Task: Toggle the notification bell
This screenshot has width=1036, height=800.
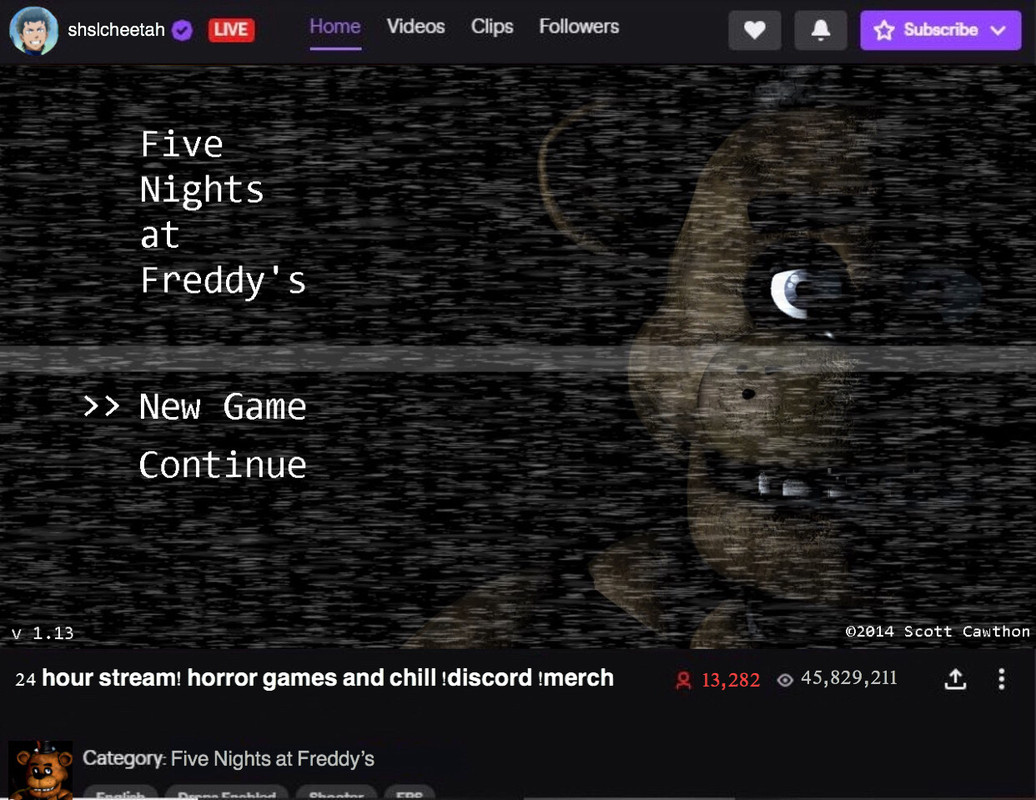Action: click(821, 30)
